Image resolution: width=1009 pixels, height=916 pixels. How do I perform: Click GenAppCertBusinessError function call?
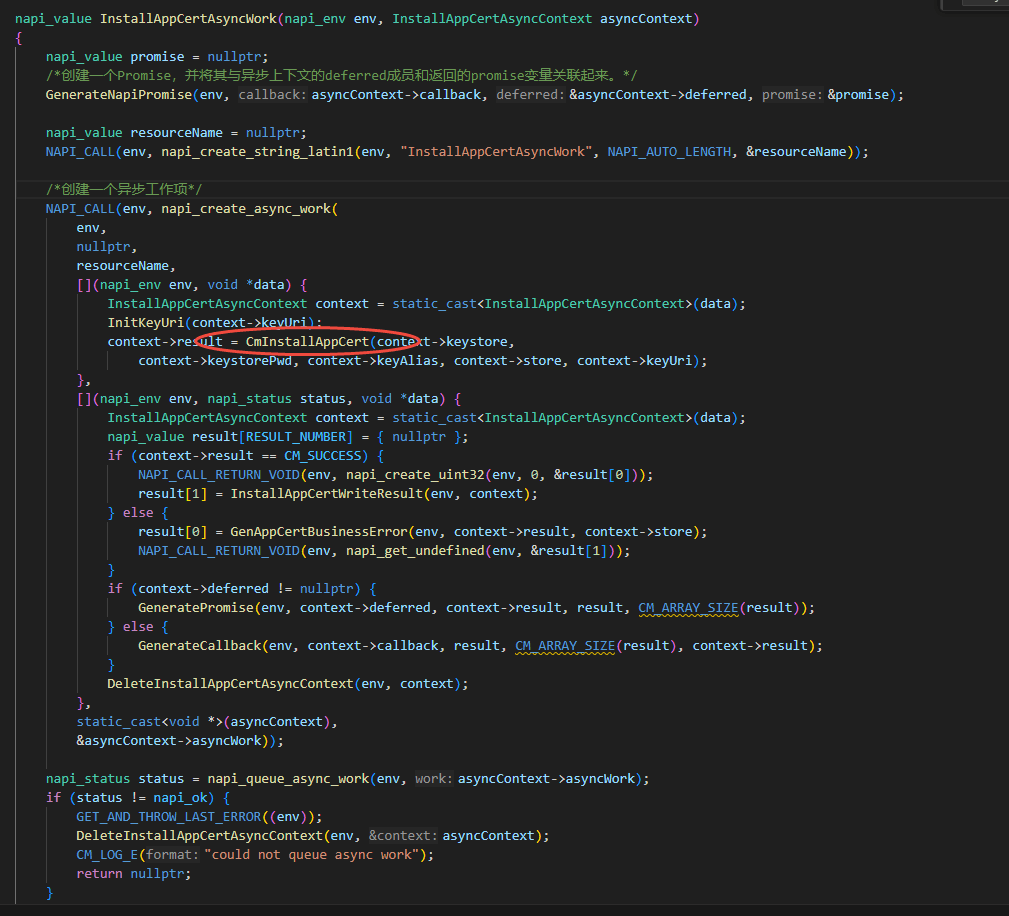tap(319, 532)
